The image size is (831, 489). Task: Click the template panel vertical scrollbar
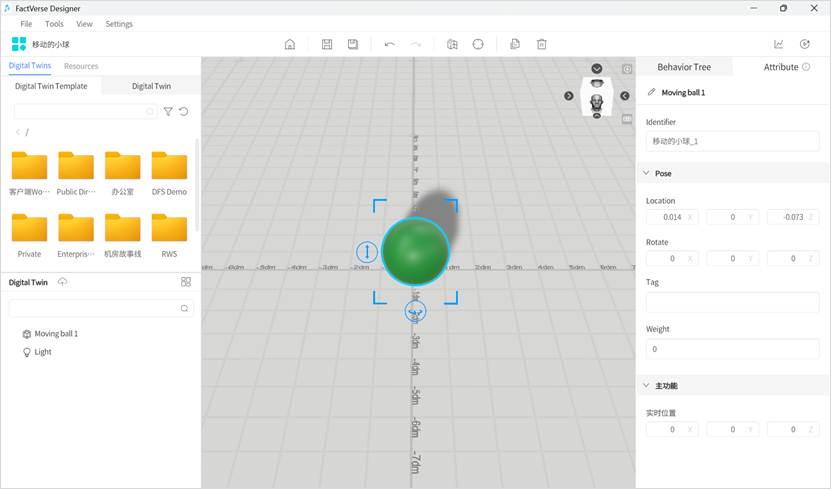coord(197,185)
